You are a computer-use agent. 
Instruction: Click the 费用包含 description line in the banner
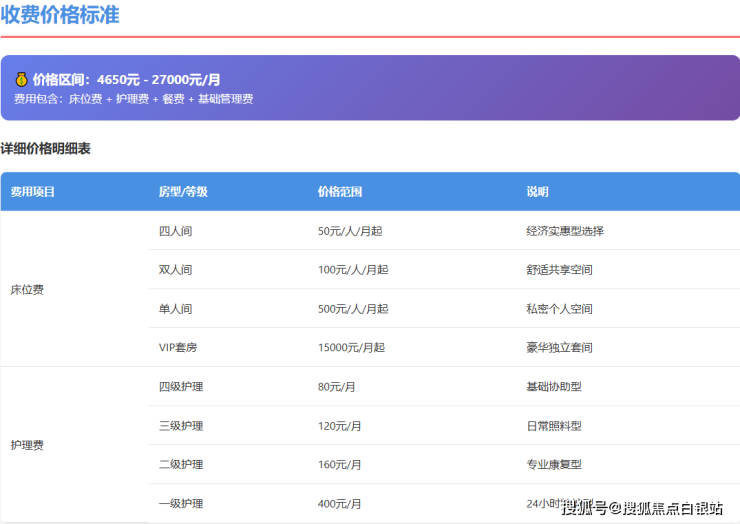[x=133, y=99]
